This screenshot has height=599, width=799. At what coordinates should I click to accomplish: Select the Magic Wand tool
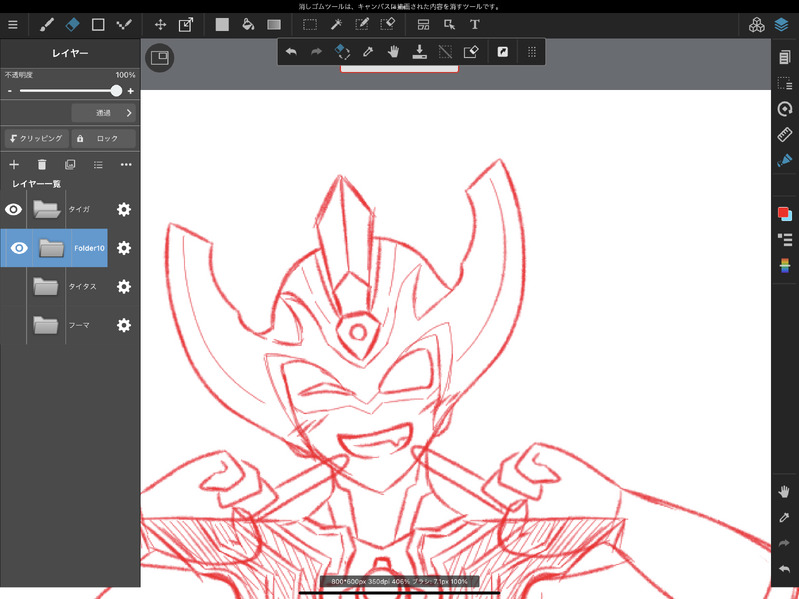coord(336,24)
